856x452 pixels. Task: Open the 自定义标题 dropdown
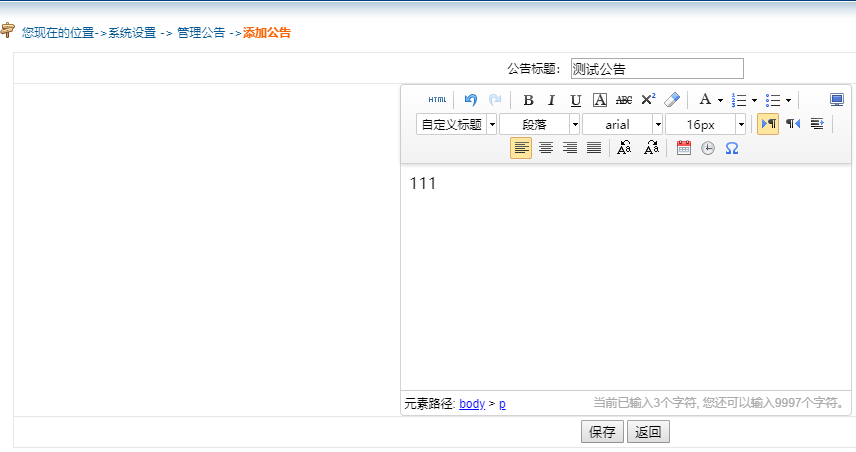pyautogui.click(x=457, y=124)
